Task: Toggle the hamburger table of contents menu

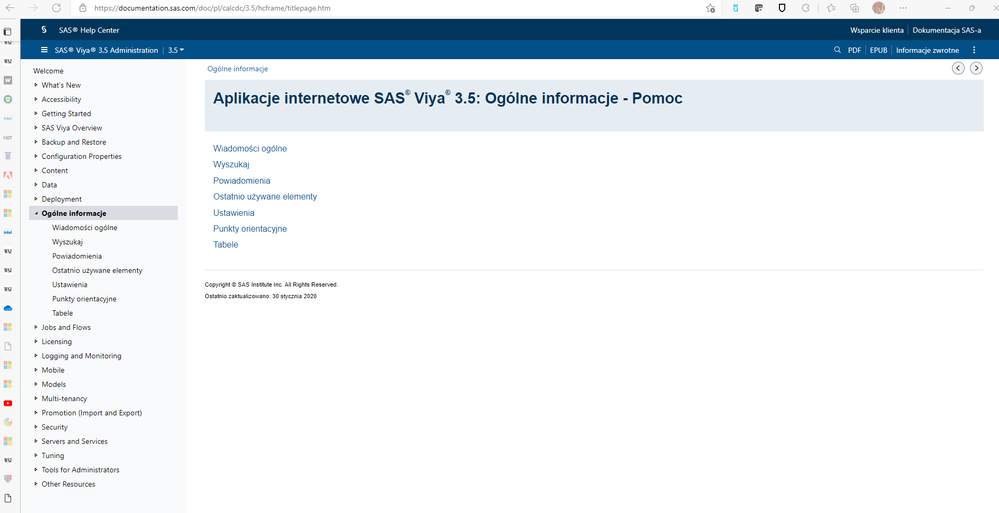Action: (x=44, y=50)
